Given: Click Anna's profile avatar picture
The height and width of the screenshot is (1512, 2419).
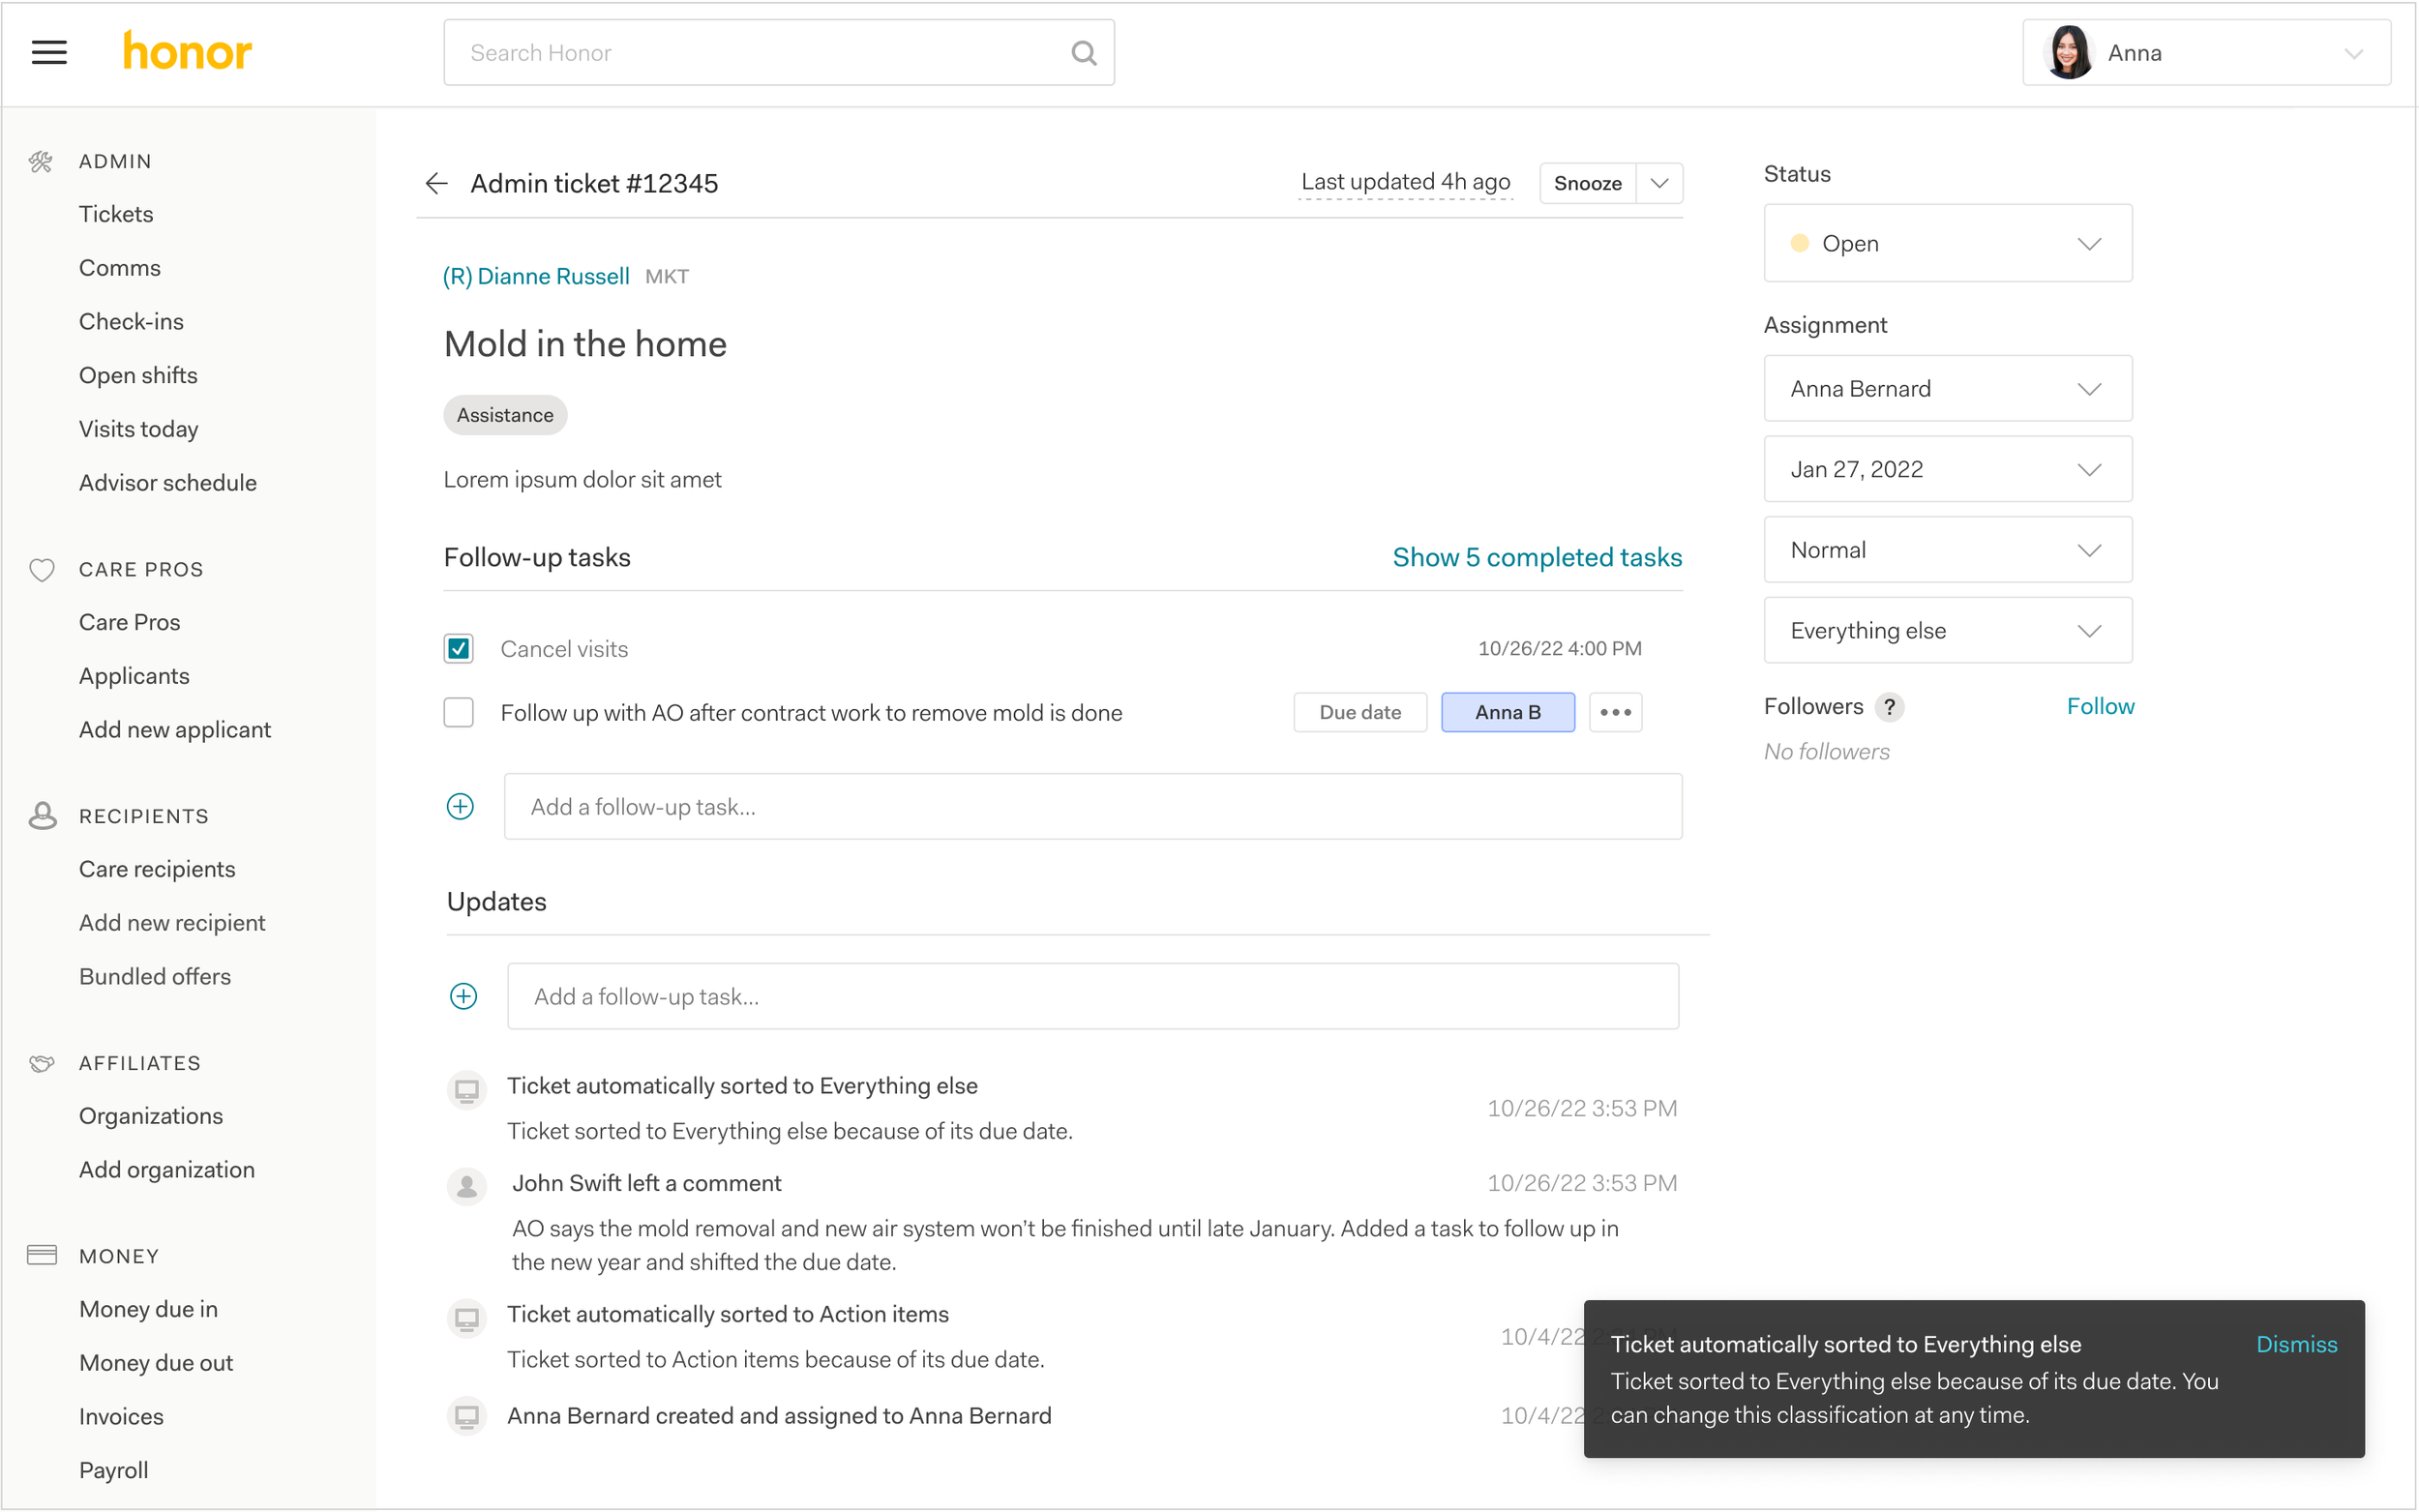Looking at the screenshot, I should tap(2068, 52).
